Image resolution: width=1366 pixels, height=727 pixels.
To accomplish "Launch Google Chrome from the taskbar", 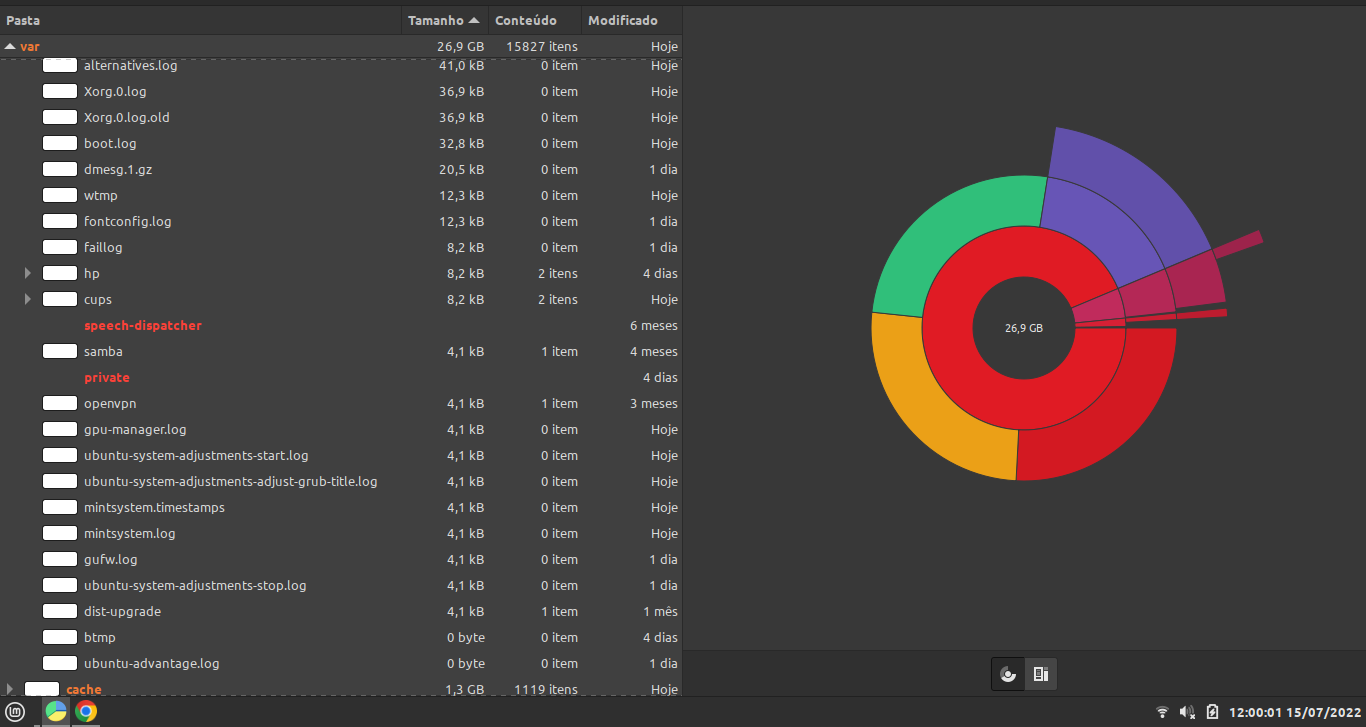I will [87, 712].
